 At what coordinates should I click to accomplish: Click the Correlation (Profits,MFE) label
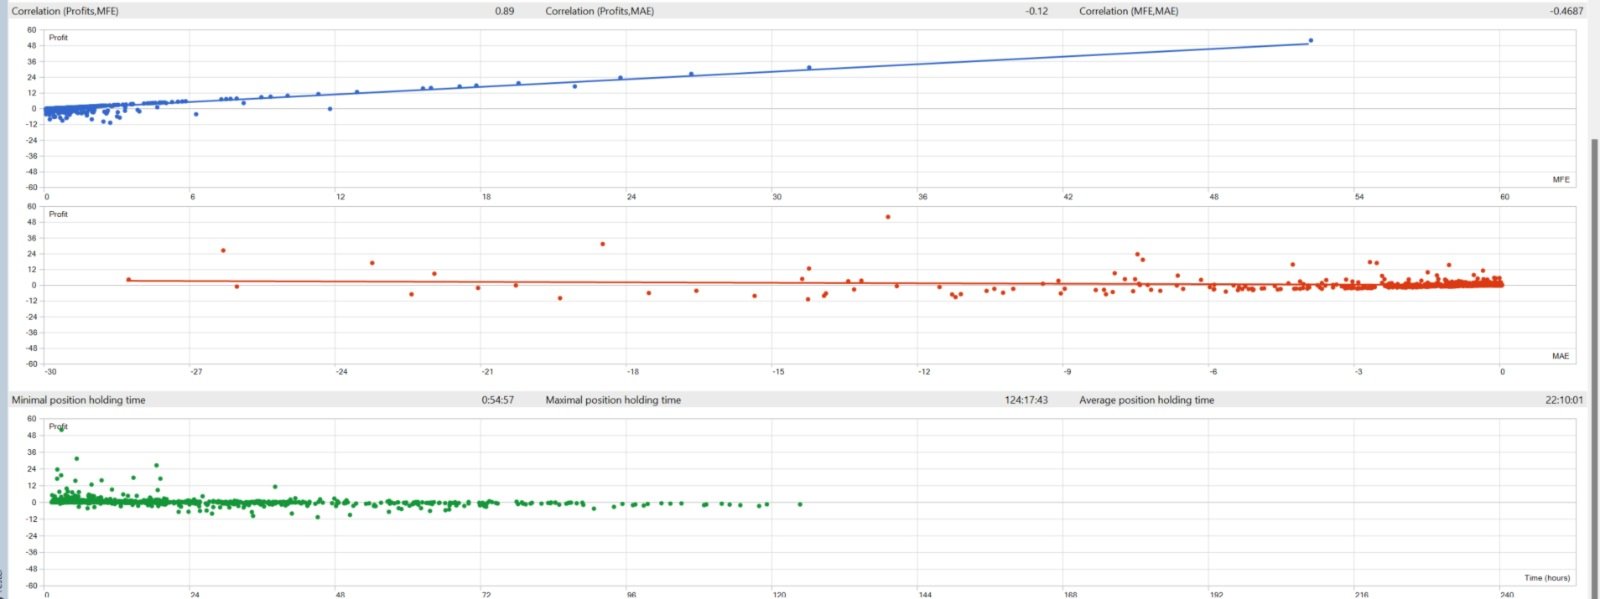coord(65,11)
